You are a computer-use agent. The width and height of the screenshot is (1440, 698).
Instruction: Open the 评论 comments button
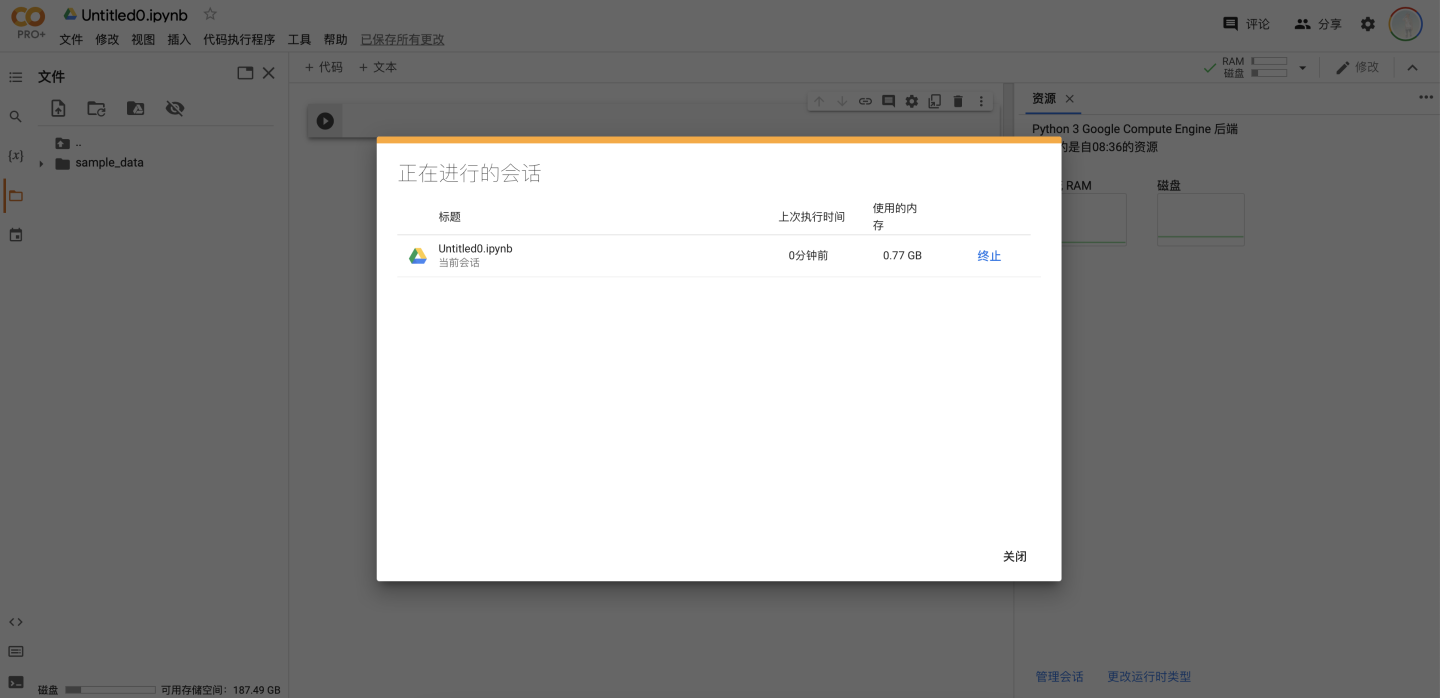(x=1246, y=24)
